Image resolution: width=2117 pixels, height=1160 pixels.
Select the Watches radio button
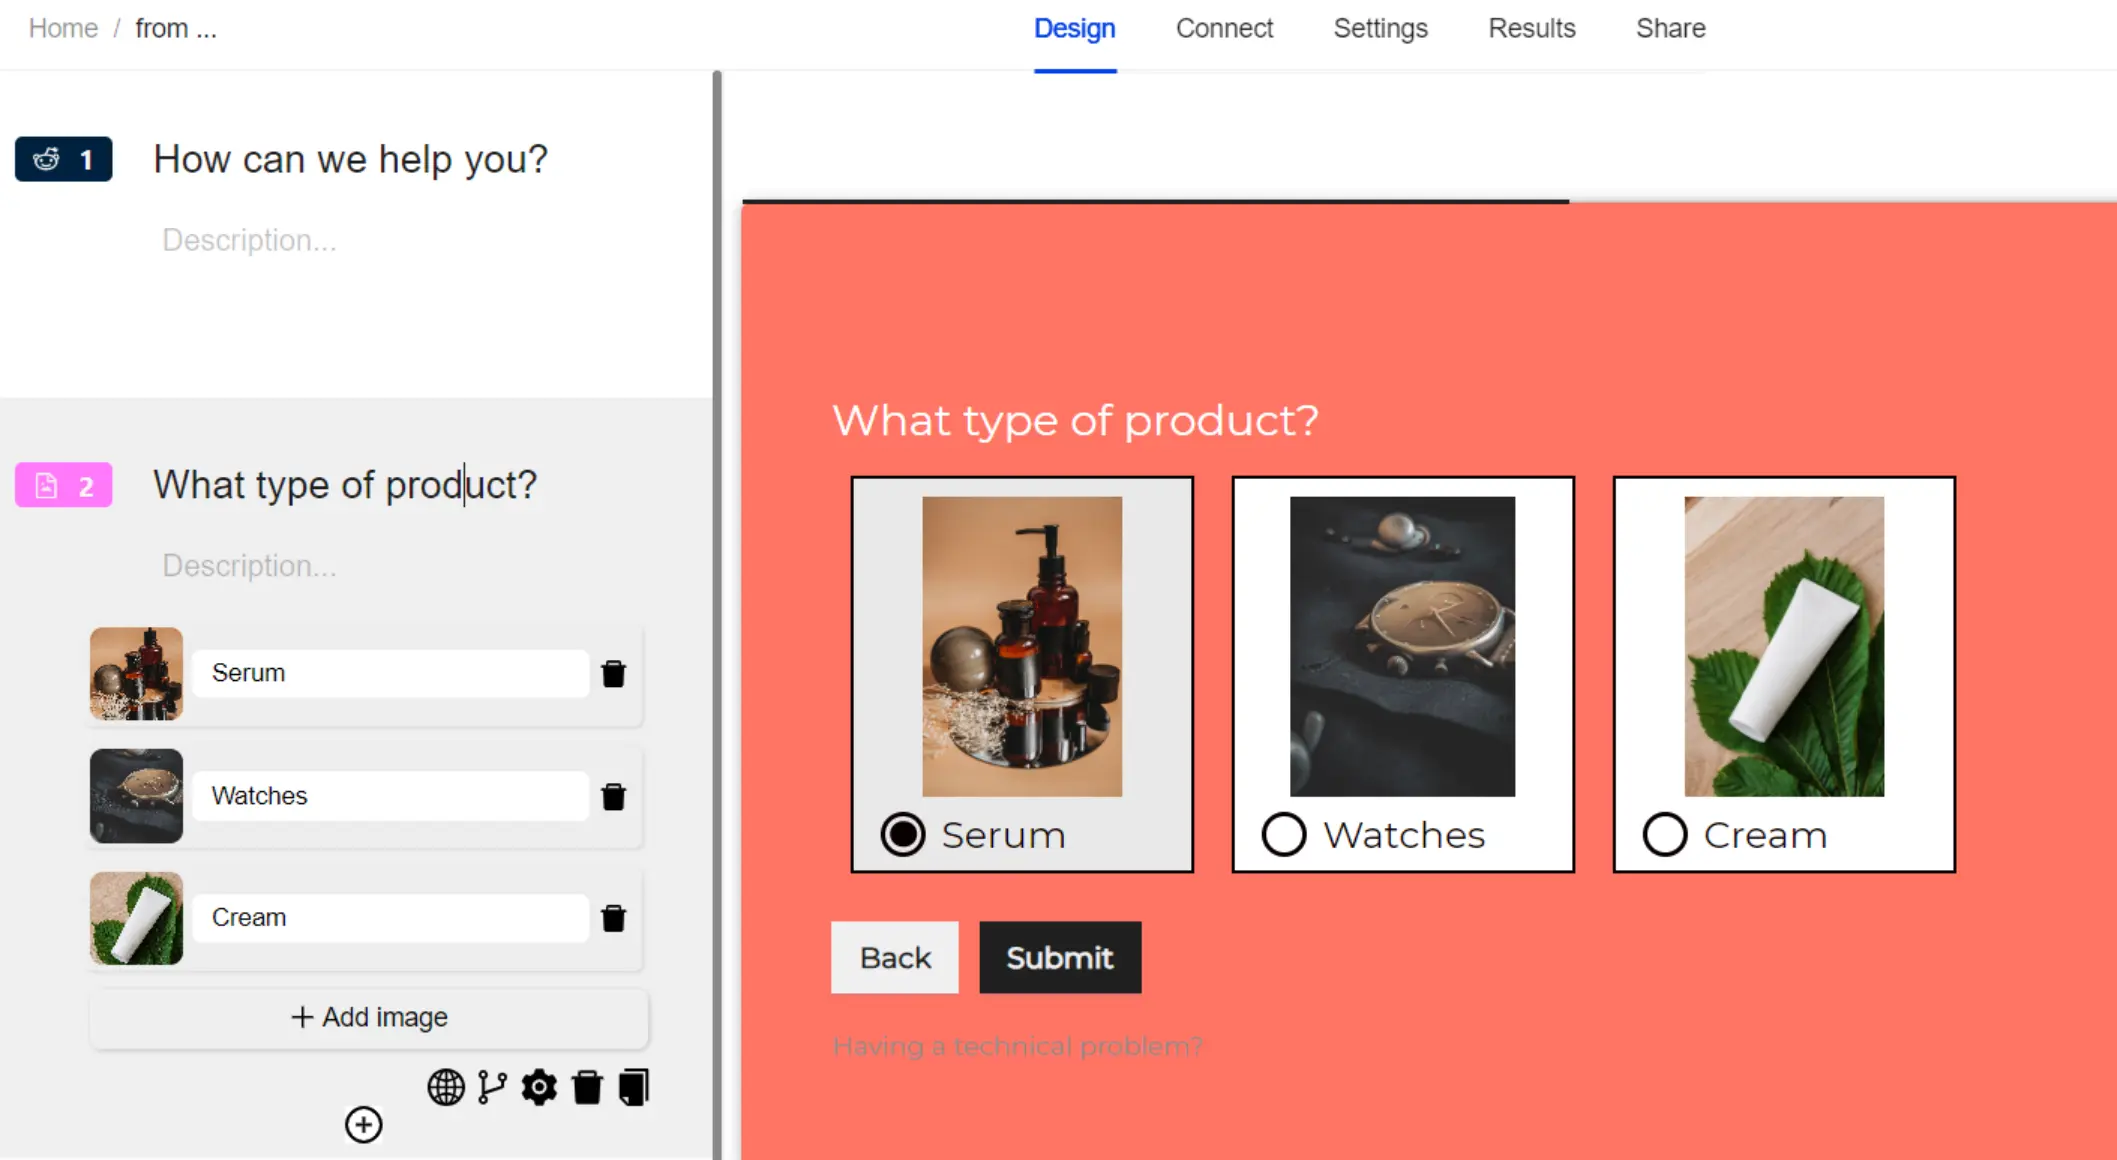(1283, 833)
